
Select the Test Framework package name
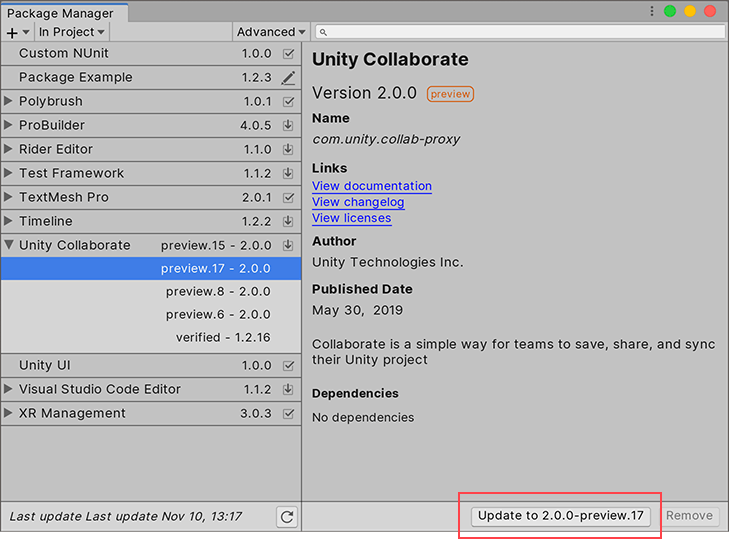72,173
